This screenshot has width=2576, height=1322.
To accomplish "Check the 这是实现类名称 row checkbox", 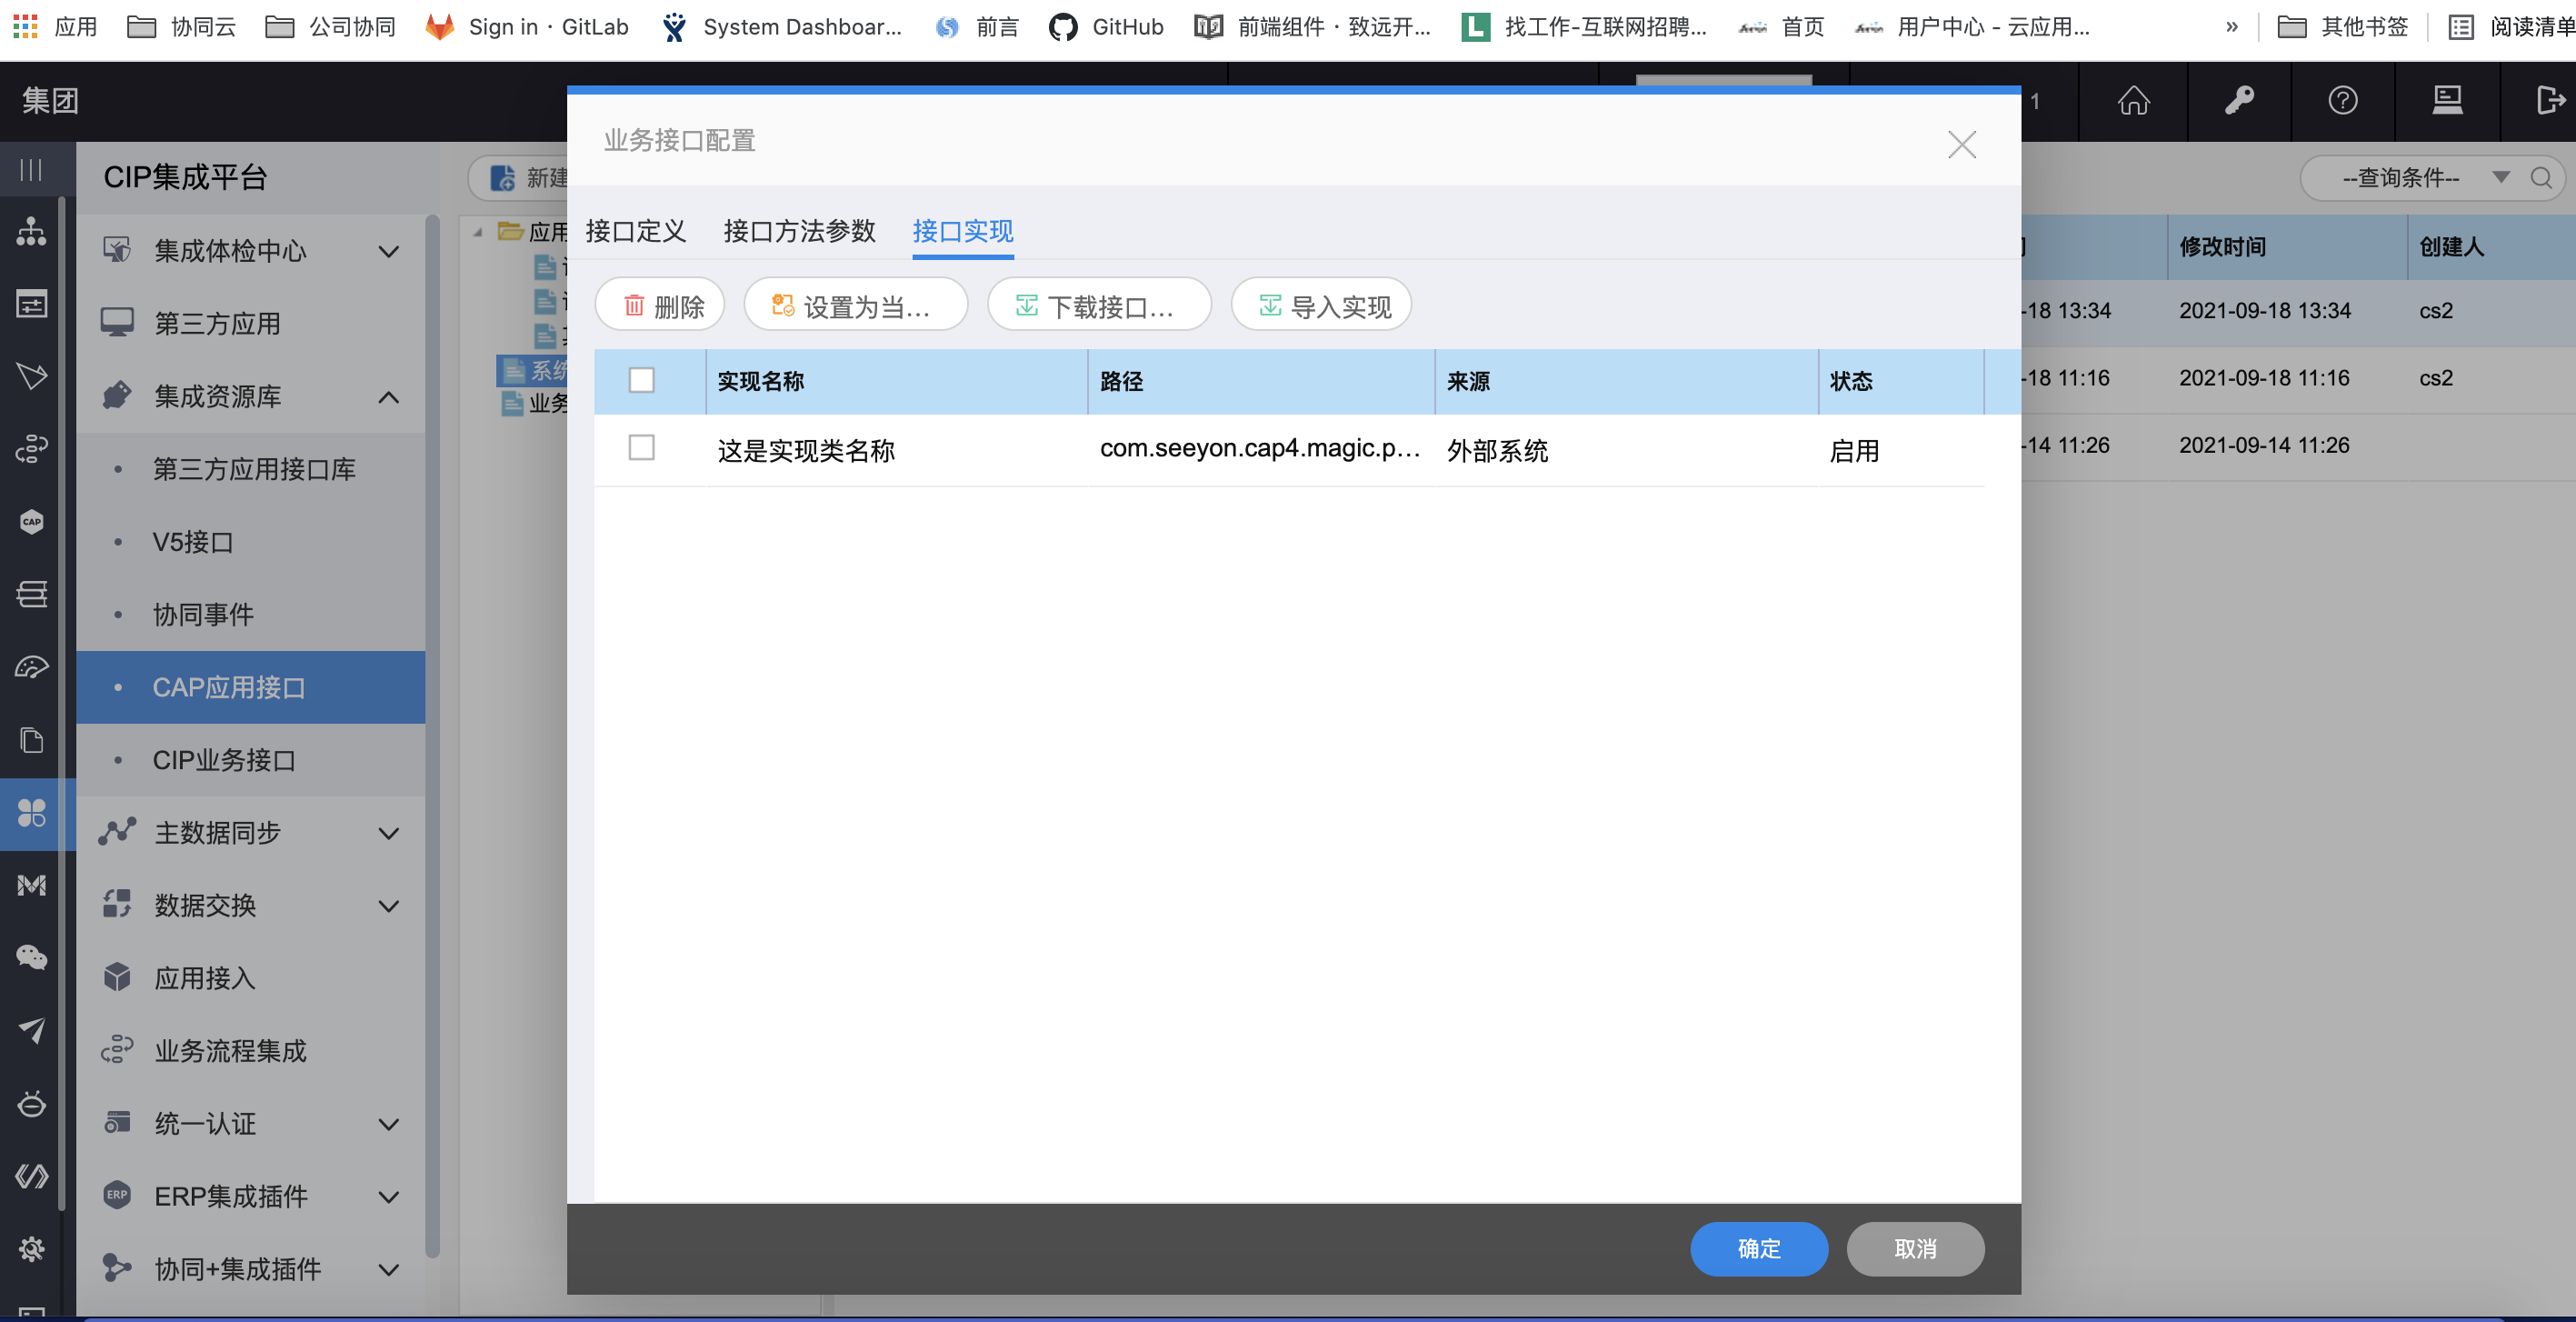I will click(x=641, y=448).
